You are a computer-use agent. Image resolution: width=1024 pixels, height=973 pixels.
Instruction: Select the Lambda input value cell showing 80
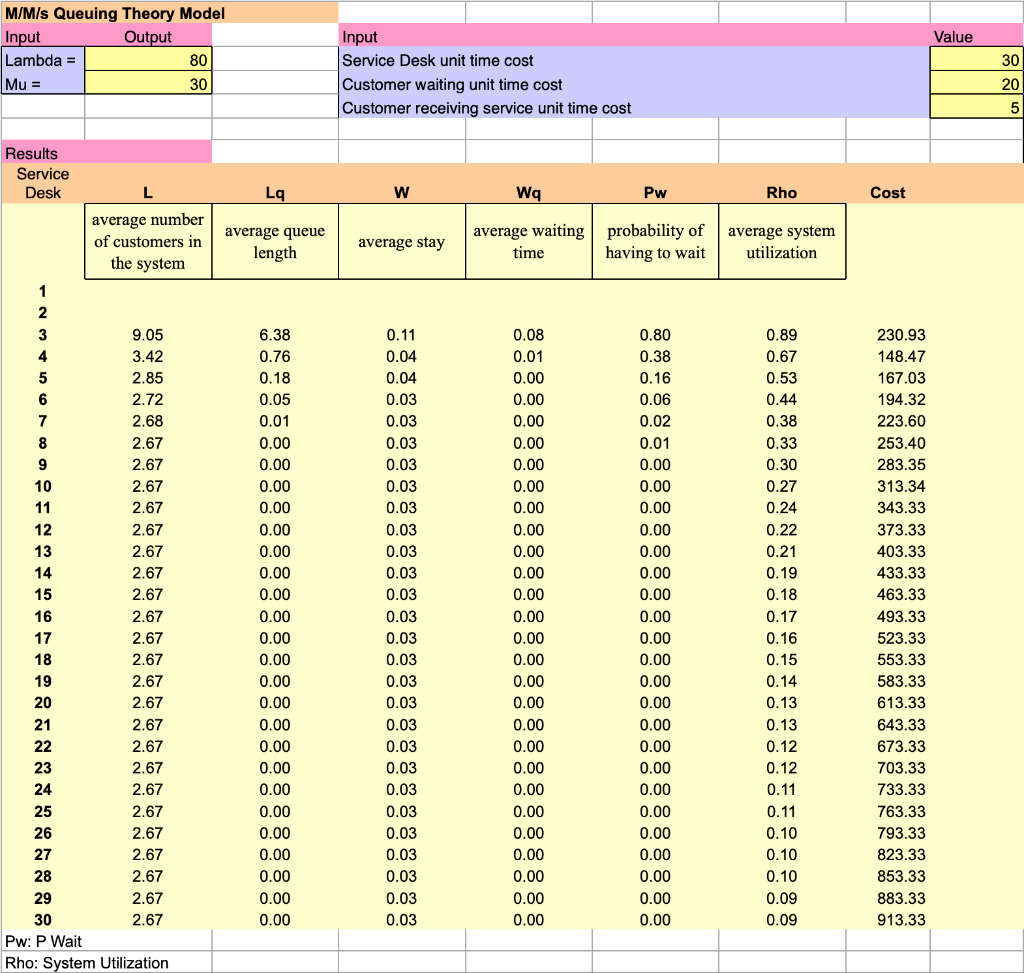point(150,59)
